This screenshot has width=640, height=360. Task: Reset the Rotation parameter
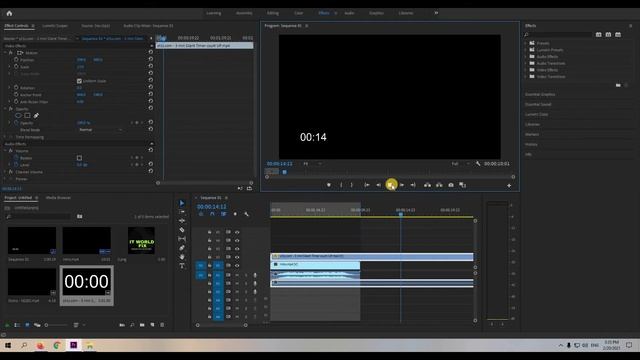coord(151,87)
